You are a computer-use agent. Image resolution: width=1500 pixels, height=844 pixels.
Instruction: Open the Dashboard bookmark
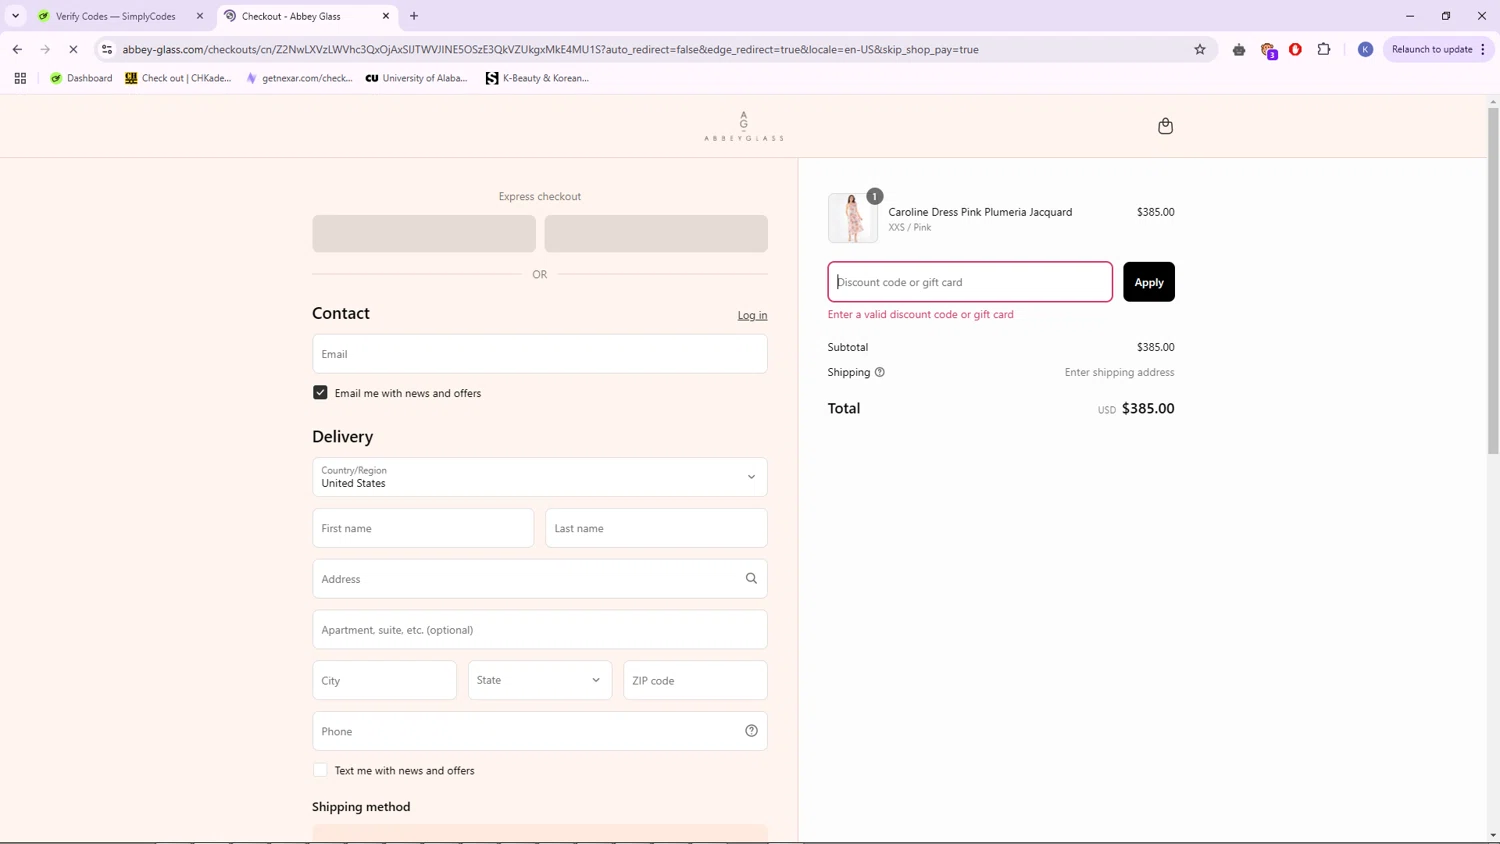point(81,78)
